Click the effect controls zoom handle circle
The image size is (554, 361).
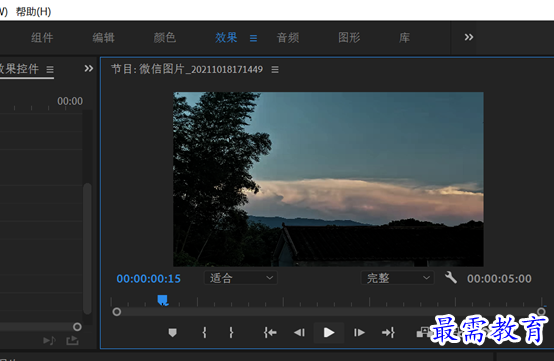pos(77,327)
